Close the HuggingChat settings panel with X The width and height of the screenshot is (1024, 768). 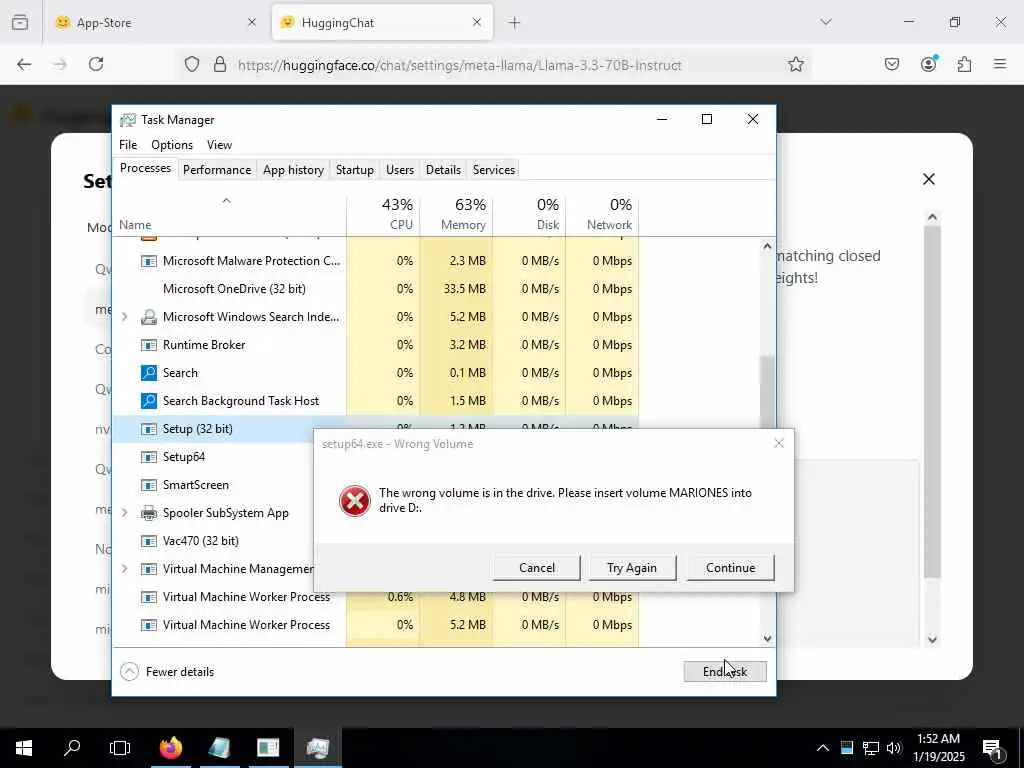pos(929,179)
